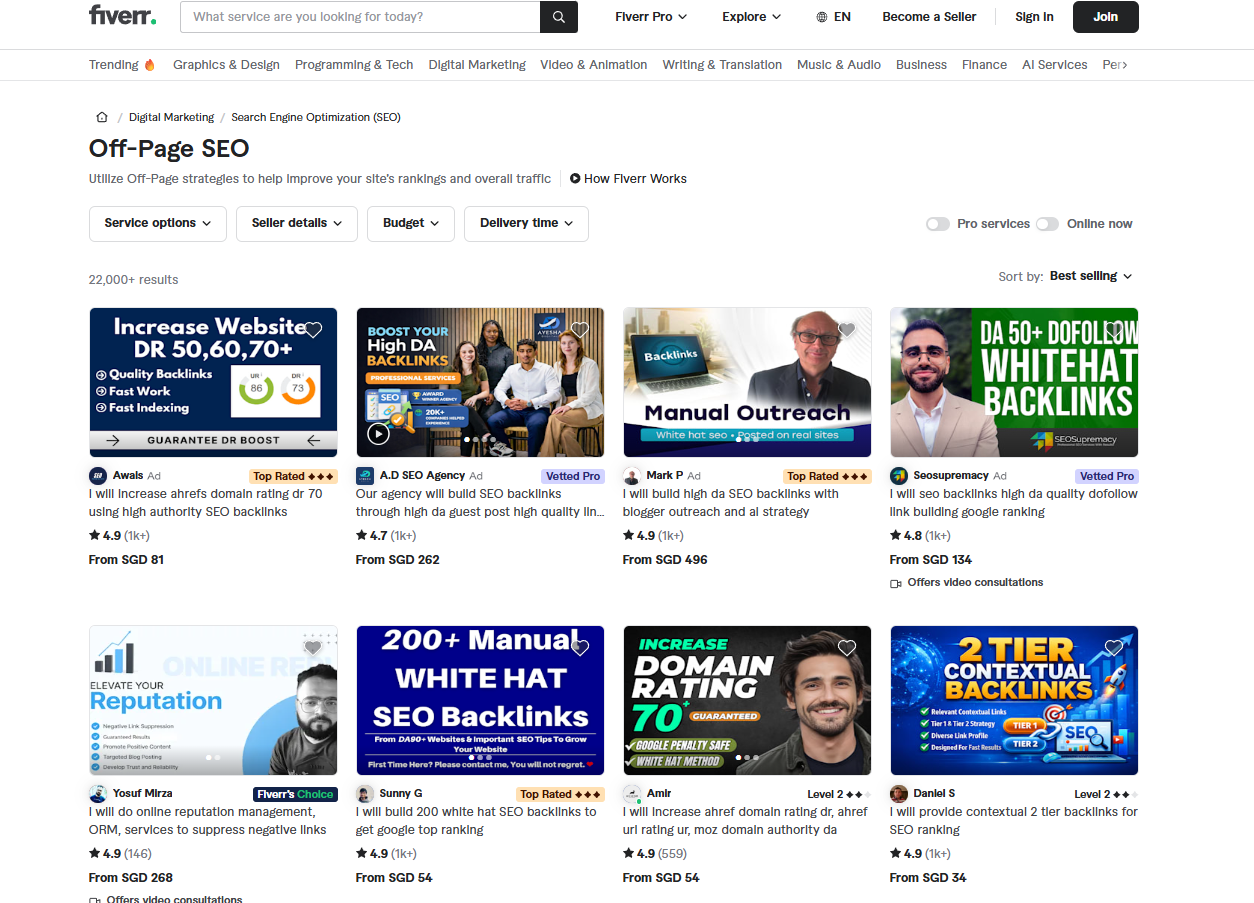Click the globe language icon
1254x903 pixels.
click(822, 17)
